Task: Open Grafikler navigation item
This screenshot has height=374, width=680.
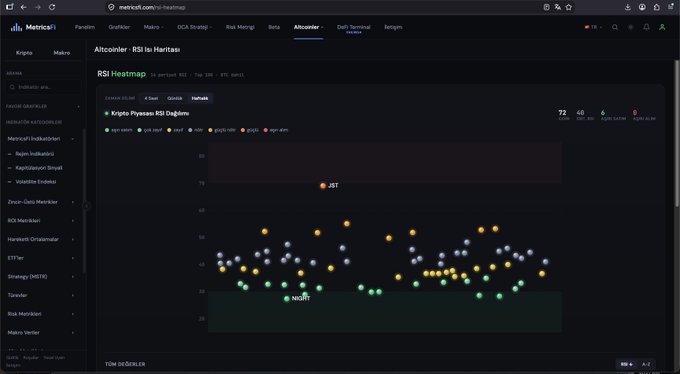Action: (119, 27)
